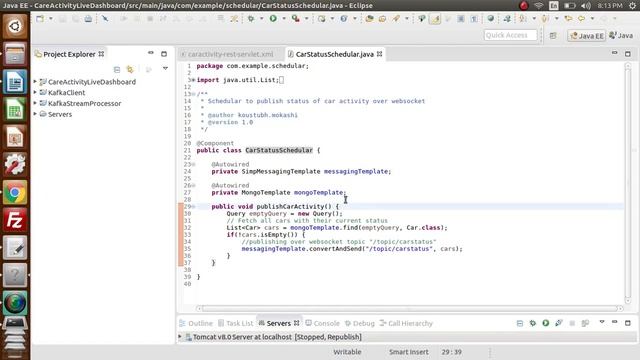Expand the KafkaClient project
This screenshot has height=360, width=640.
(x=35, y=93)
